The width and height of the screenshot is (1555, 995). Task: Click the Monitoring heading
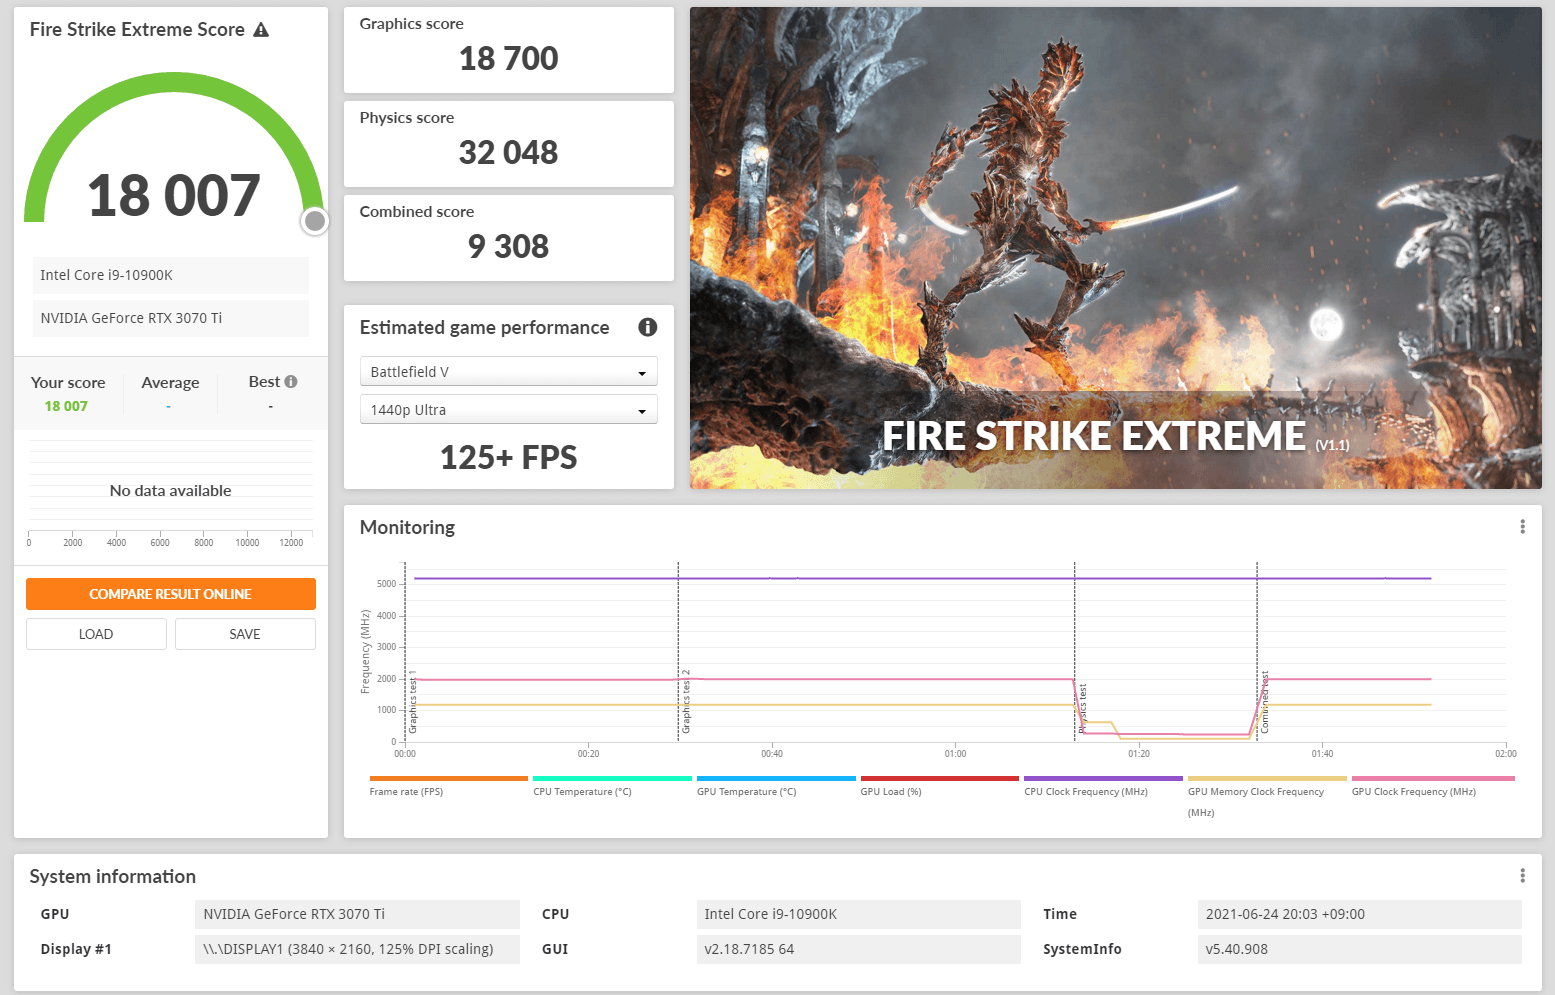(407, 527)
